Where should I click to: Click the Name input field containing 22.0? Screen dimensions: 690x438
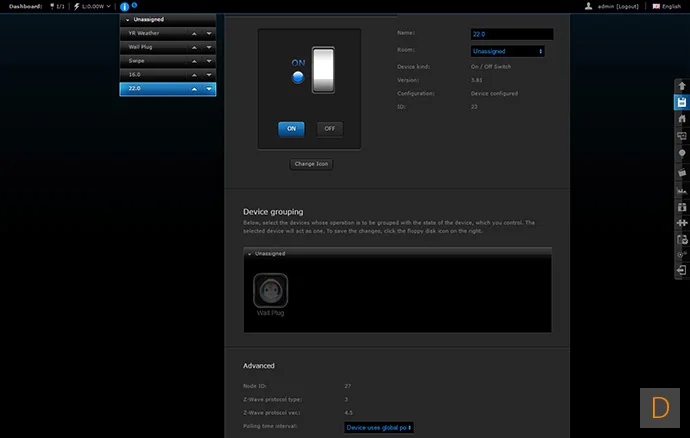512,34
